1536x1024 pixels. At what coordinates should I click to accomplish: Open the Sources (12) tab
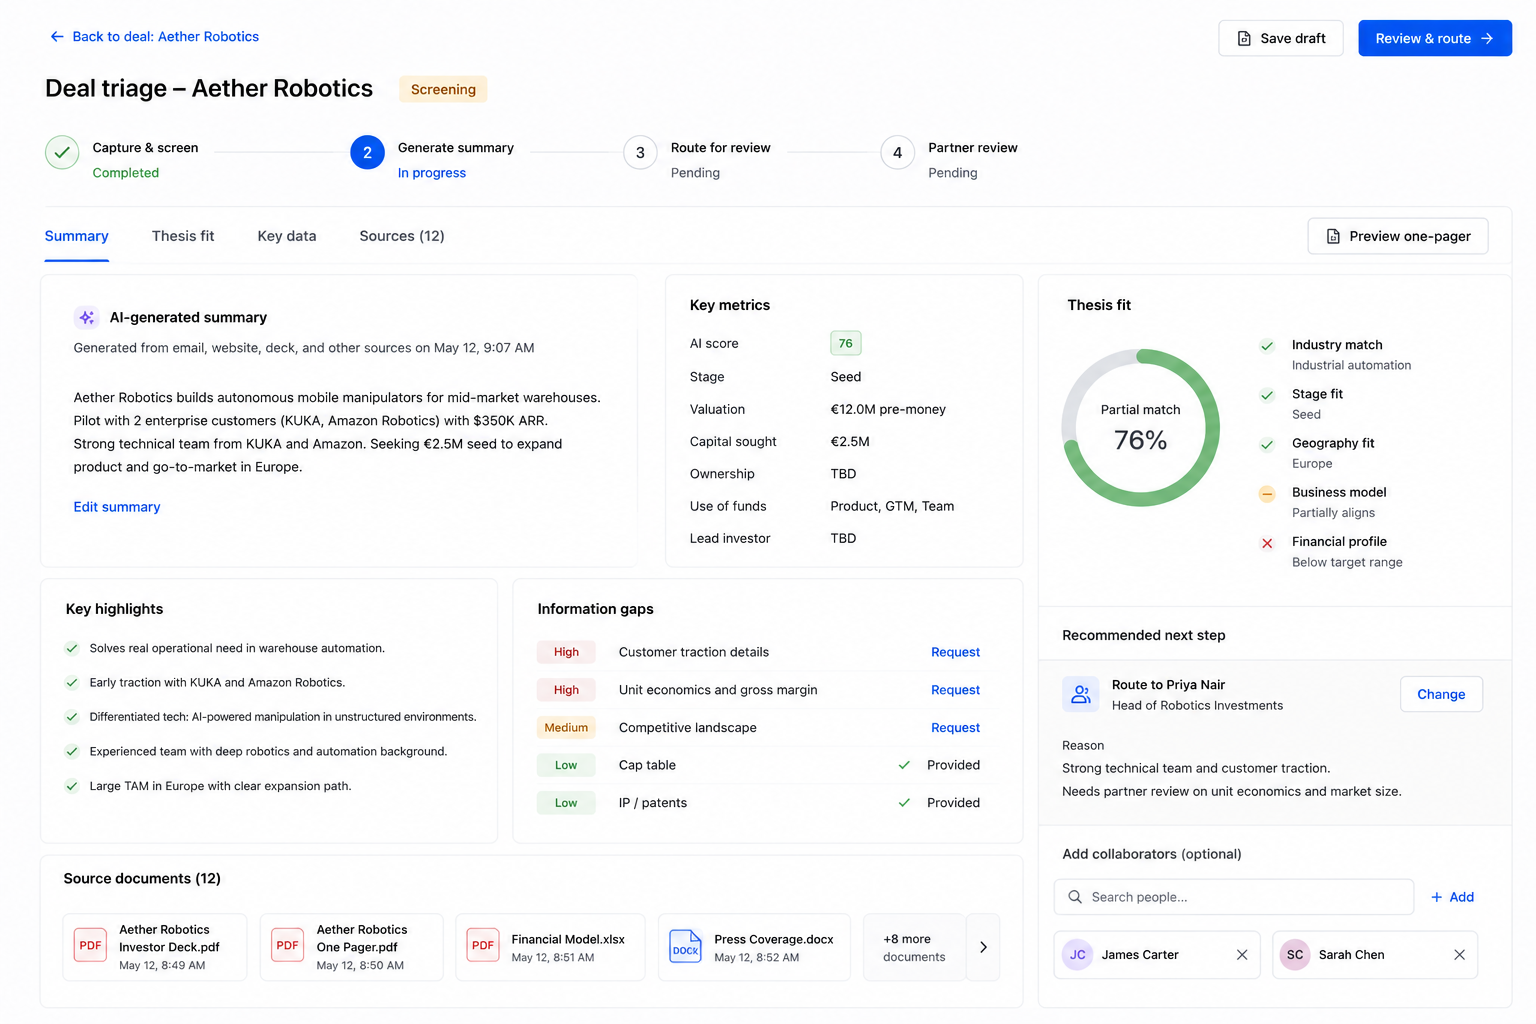click(402, 236)
